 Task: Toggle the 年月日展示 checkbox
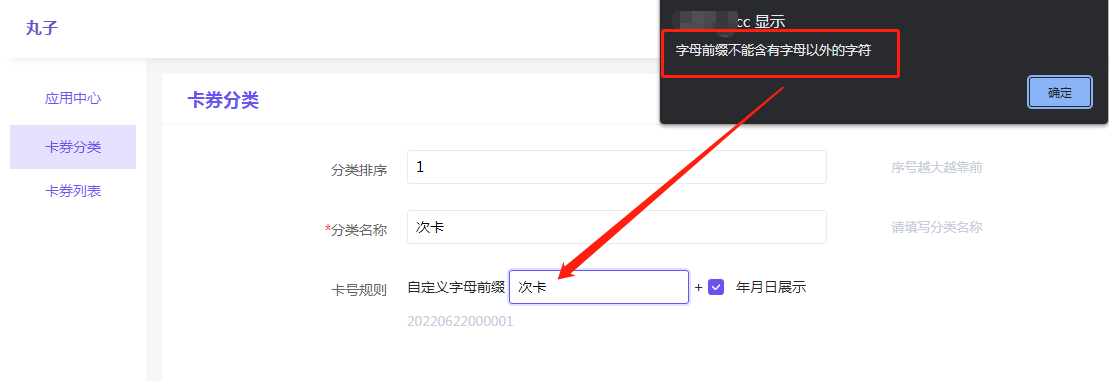(716, 287)
